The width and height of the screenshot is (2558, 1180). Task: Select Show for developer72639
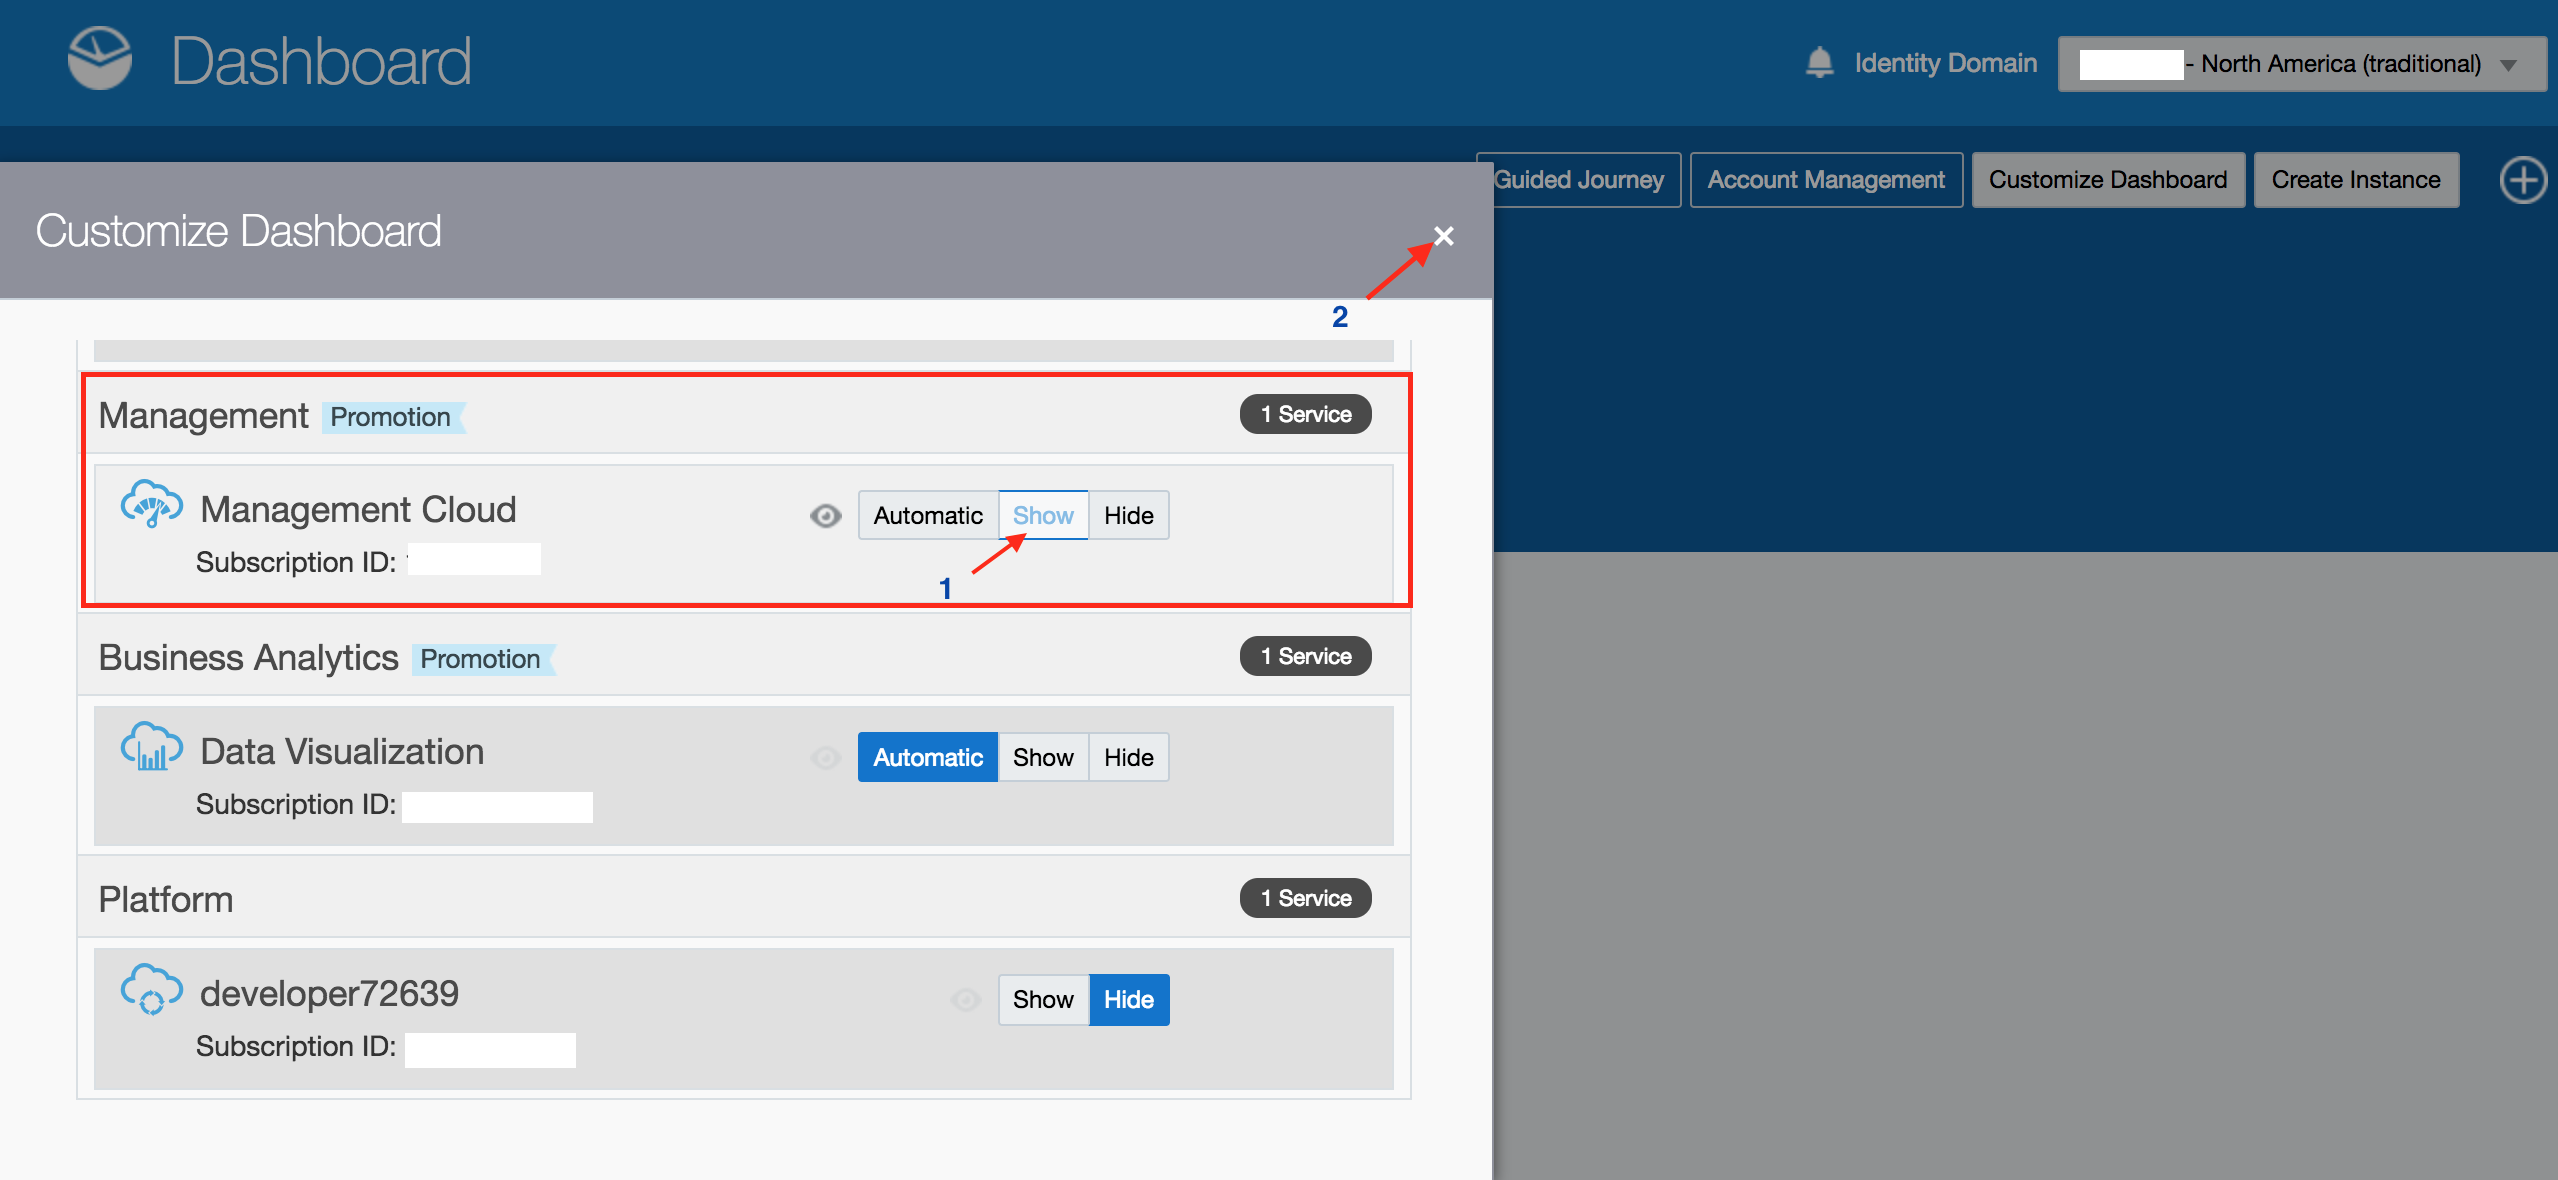click(1043, 999)
